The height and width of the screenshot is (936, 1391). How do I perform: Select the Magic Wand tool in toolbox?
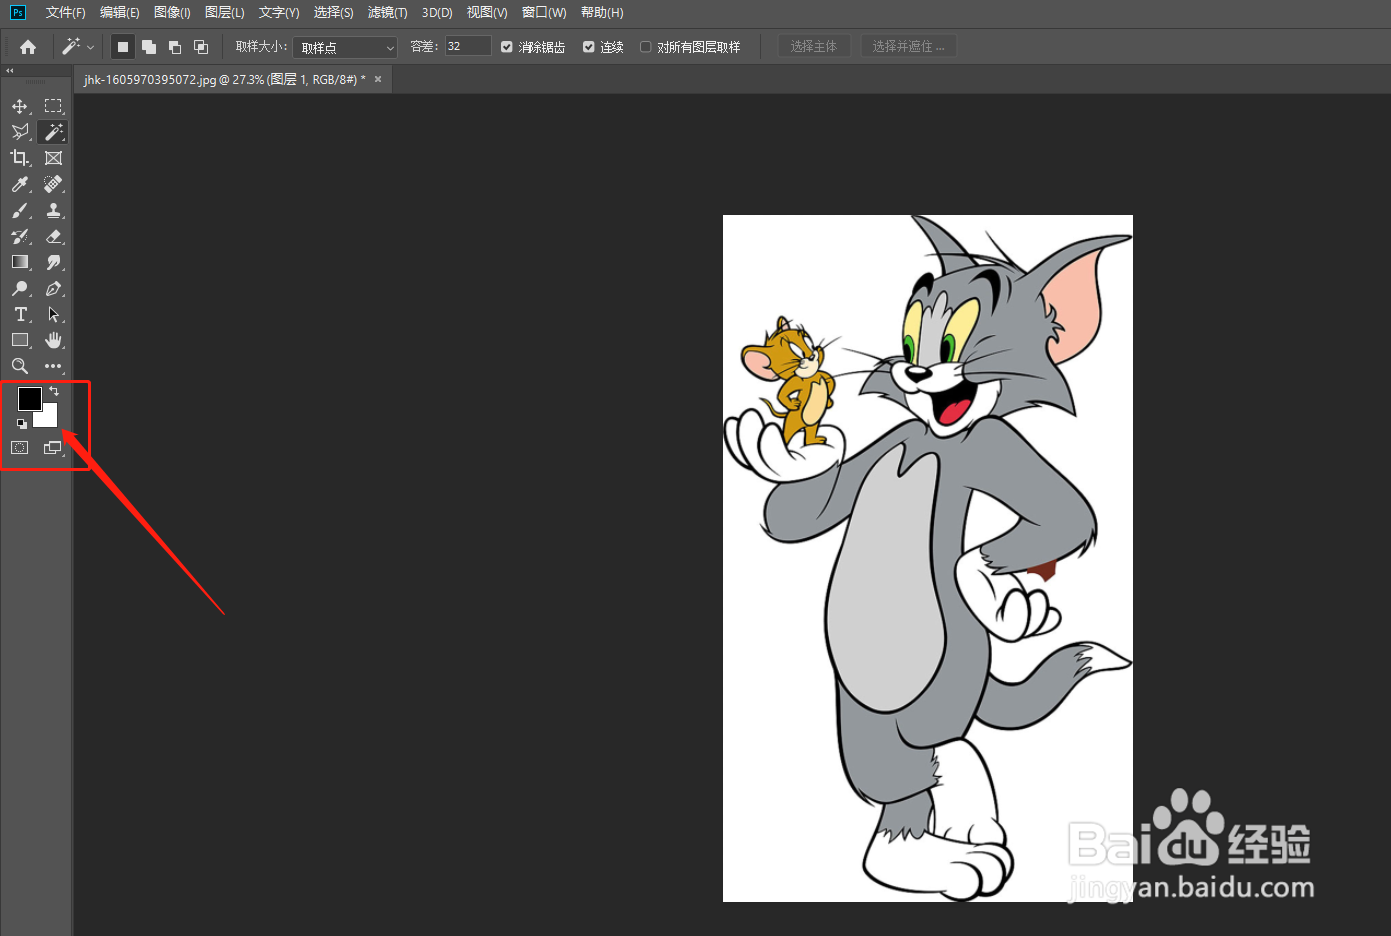54,132
